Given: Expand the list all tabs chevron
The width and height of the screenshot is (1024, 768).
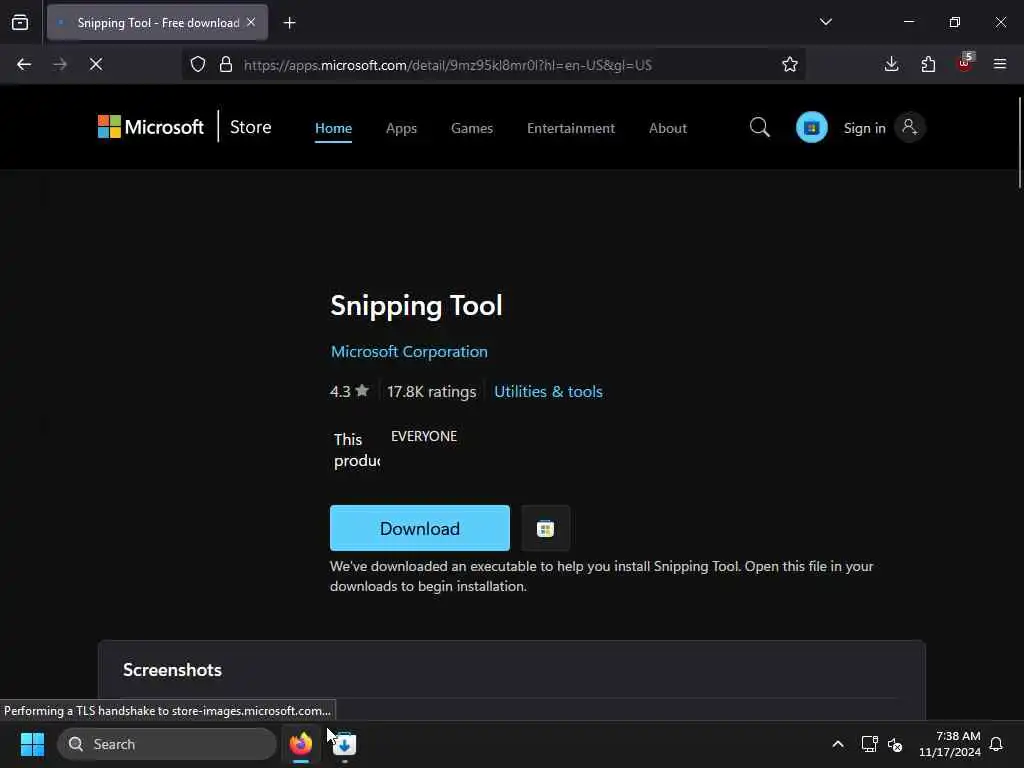Looking at the screenshot, I should point(825,22).
